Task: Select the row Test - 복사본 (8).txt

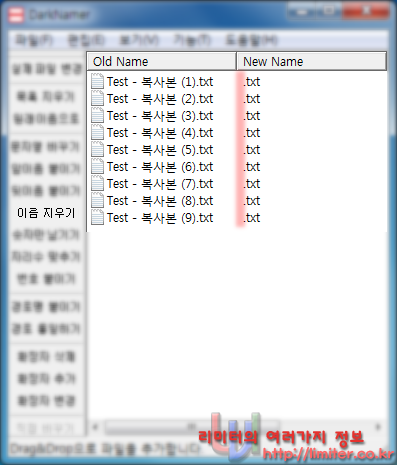Action: click(x=237, y=201)
